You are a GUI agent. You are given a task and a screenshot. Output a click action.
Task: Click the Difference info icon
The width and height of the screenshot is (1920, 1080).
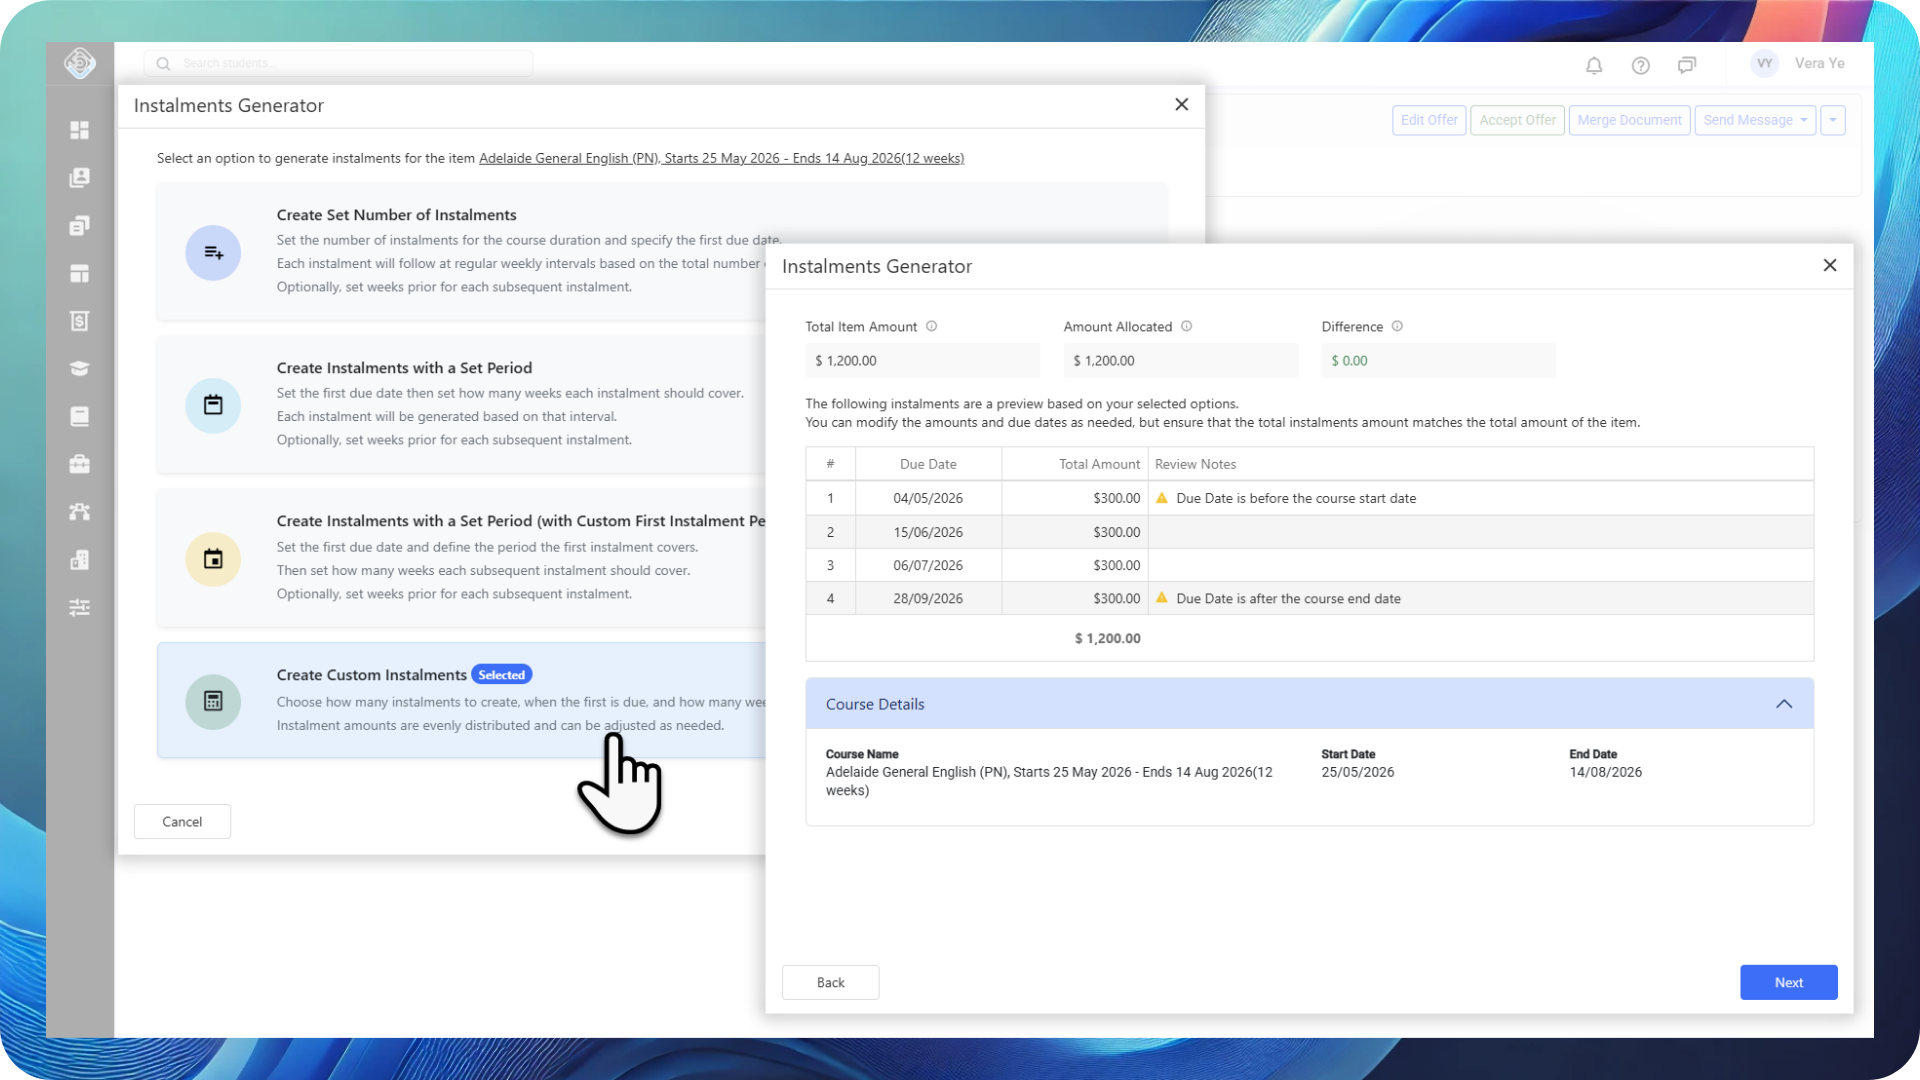coord(1397,326)
